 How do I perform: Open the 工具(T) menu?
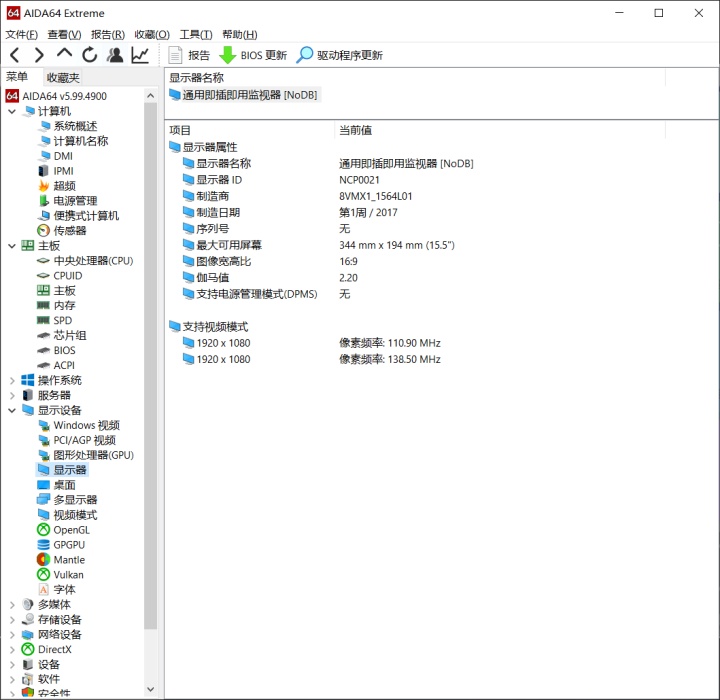pos(196,34)
